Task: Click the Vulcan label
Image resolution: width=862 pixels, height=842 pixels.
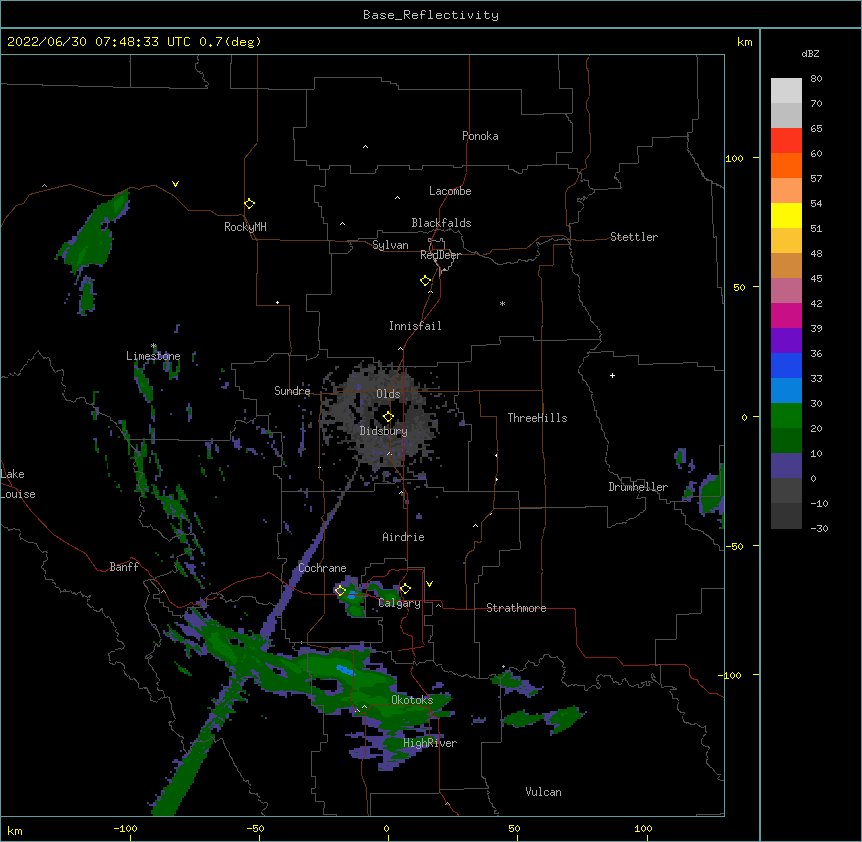Action: (543, 792)
